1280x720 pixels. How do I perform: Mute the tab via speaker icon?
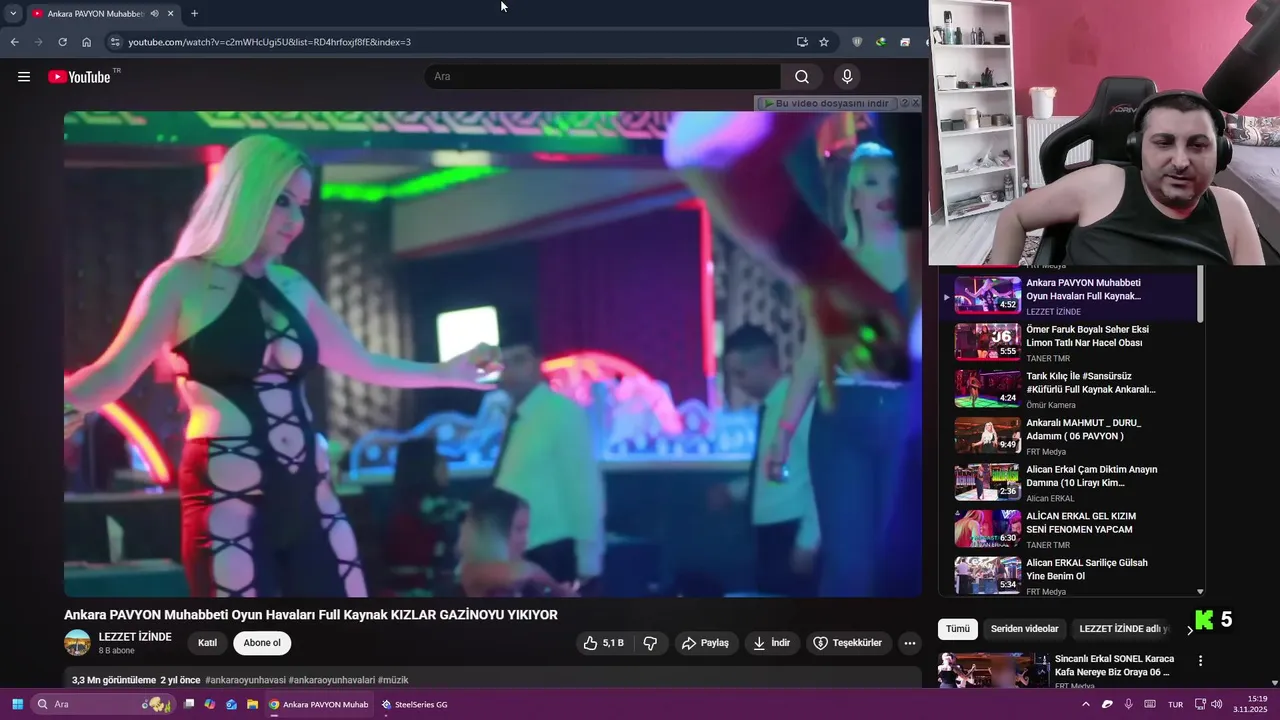154,14
